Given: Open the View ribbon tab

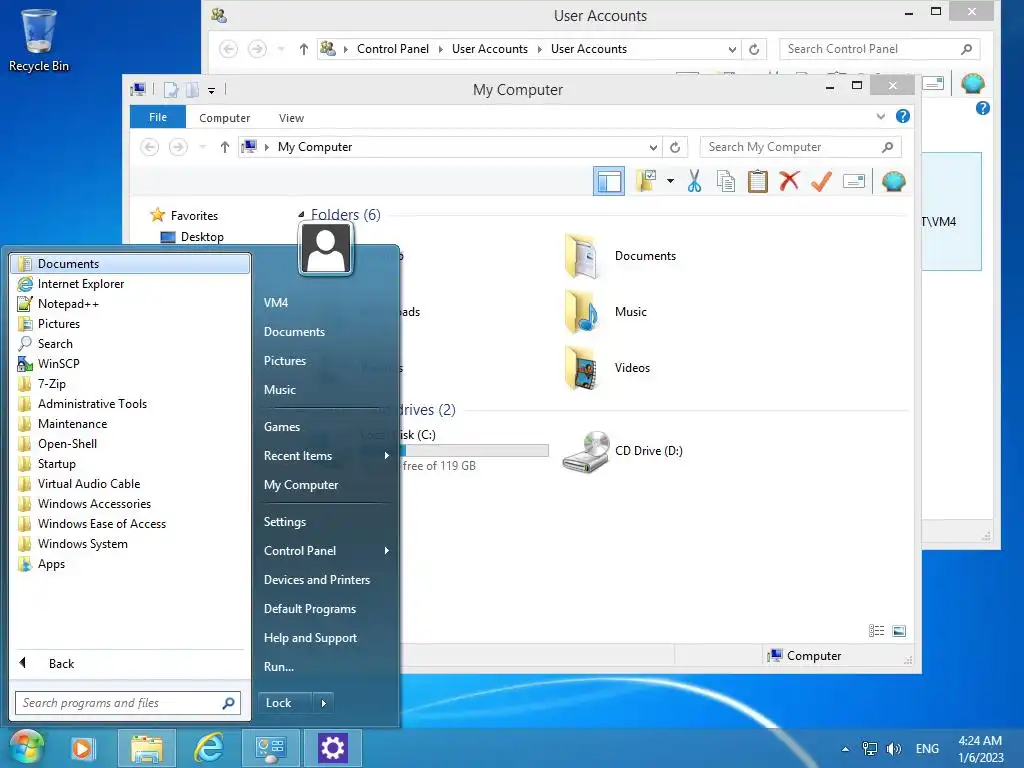Looking at the screenshot, I should pyautogui.click(x=291, y=118).
